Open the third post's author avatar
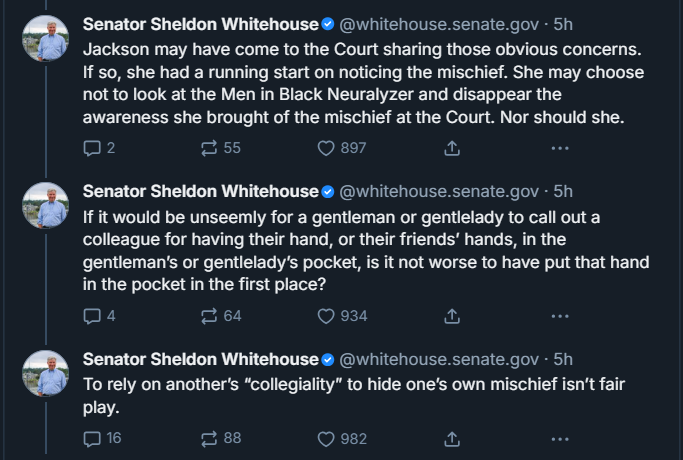This screenshot has height=460, width=683. [x=46, y=373]
